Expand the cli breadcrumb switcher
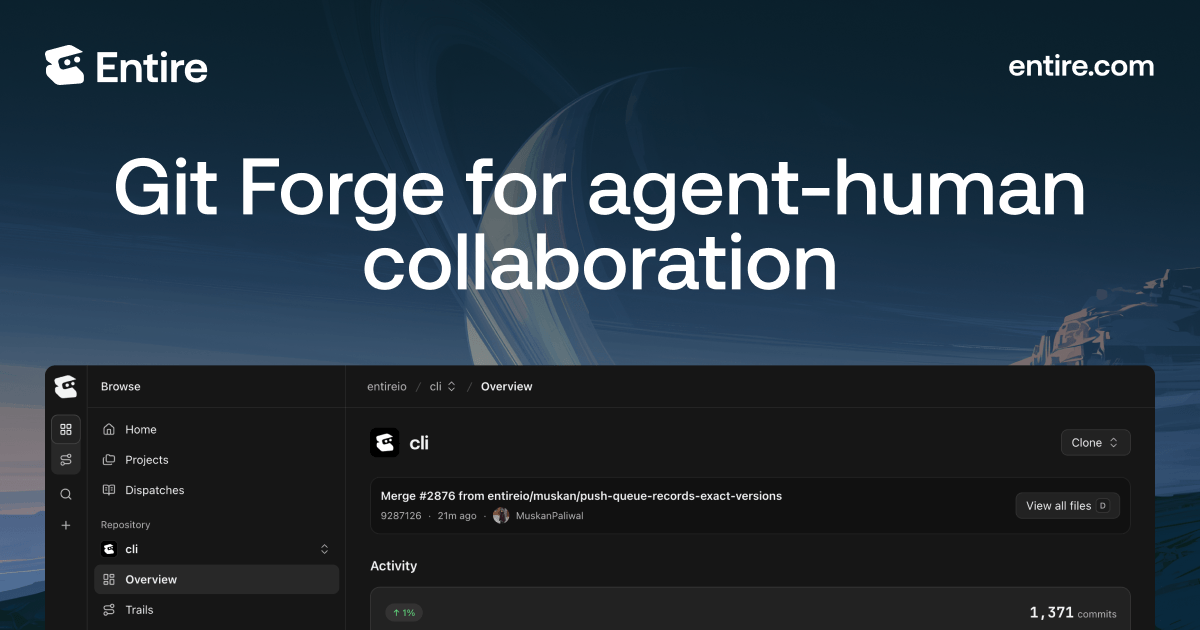This screenshot has width=1200, height=630. (443, 387)
